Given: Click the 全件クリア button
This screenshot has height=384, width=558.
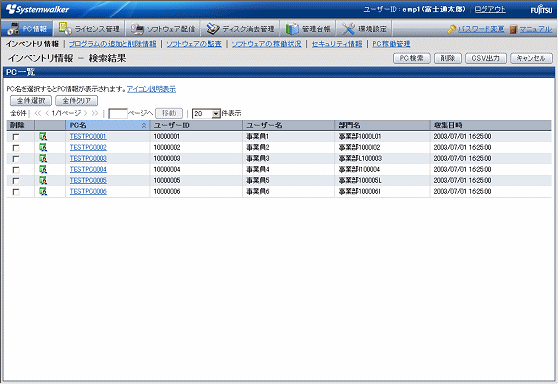Looking at the screenshot, I should click(77, 101).
